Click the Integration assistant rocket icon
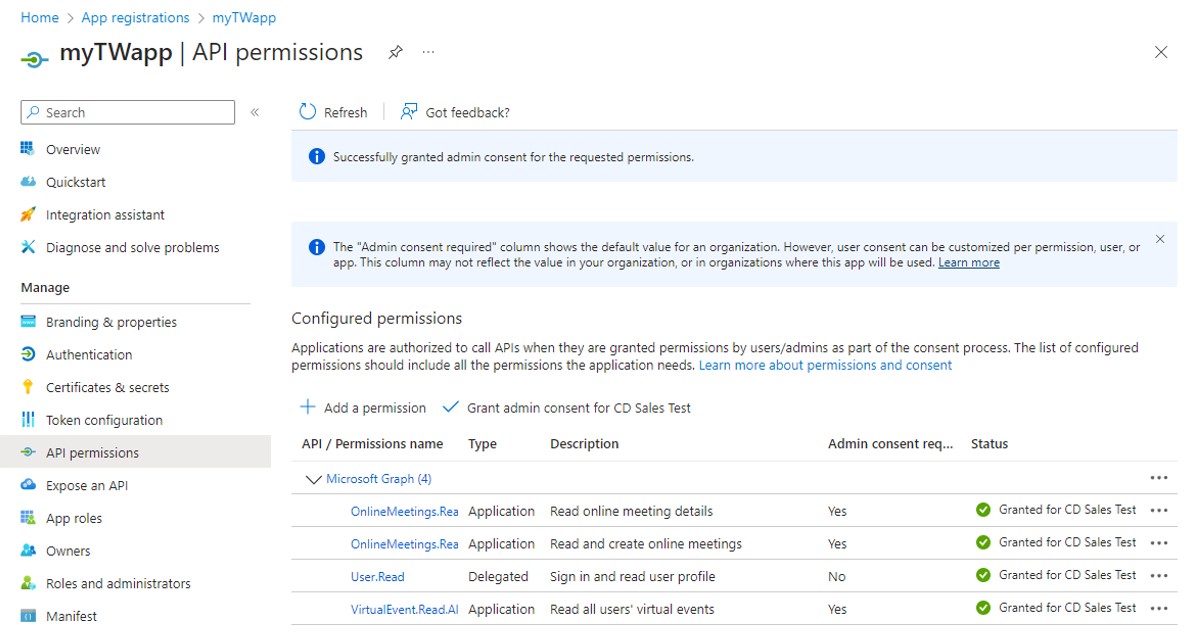1186x635 pixels. point(28,215)
